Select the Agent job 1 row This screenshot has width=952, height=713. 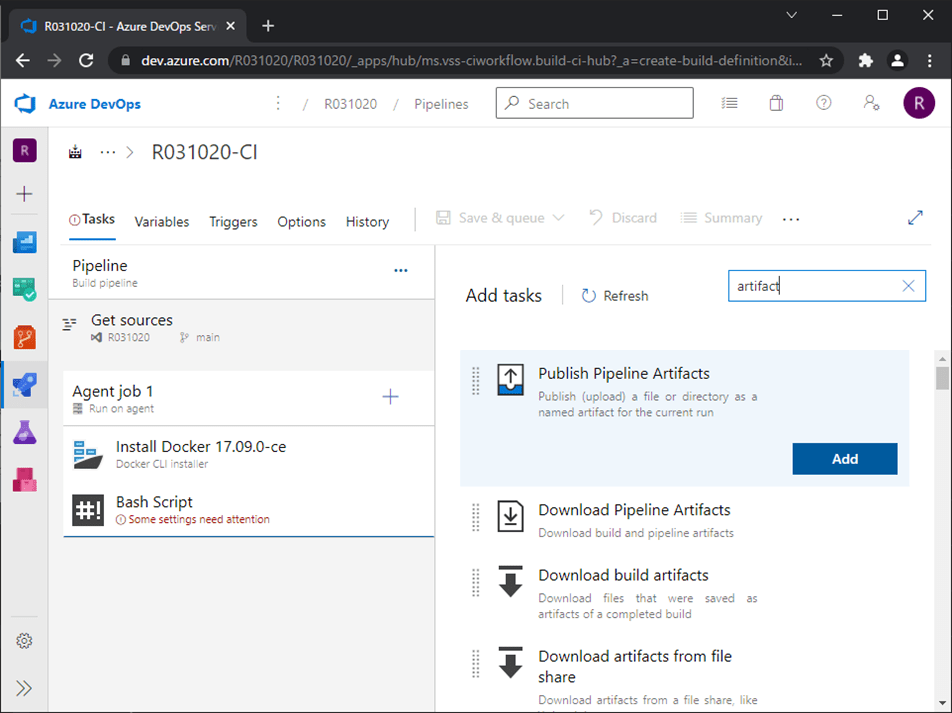[x=248, y=398]
